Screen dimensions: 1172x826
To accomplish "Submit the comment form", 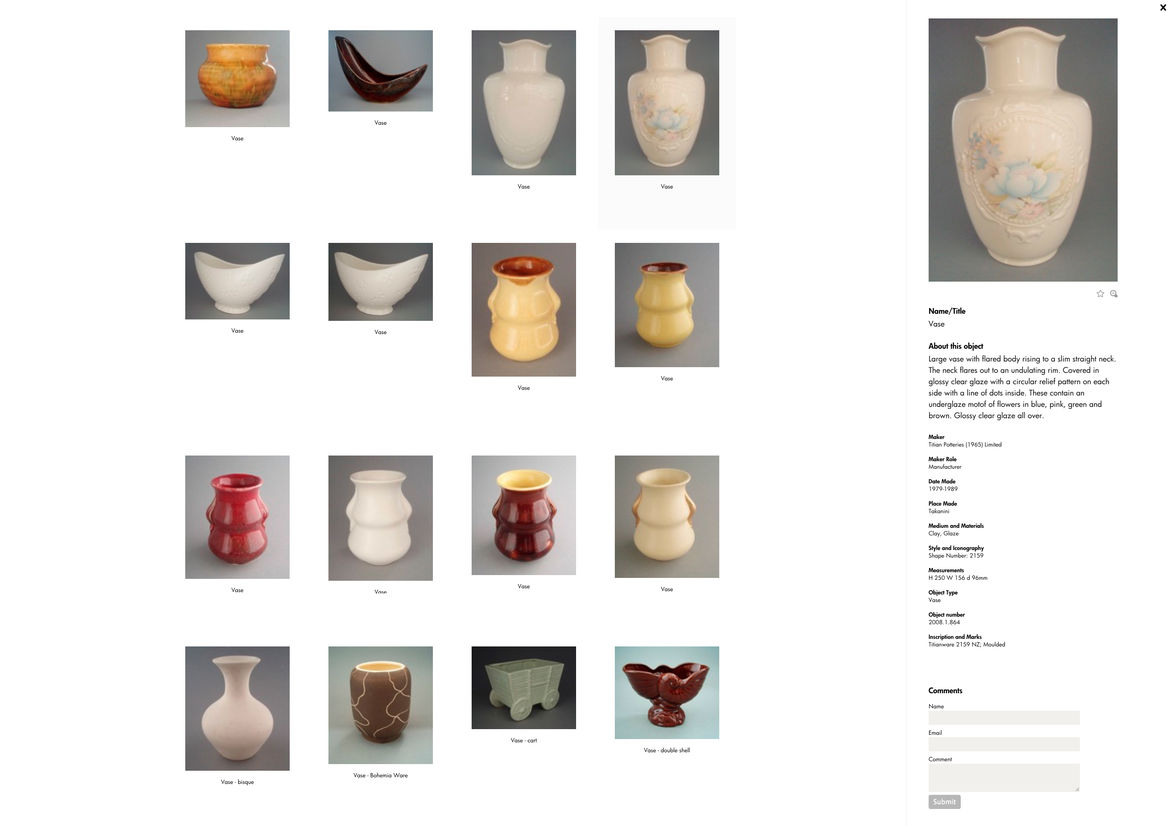I will pos(944,801).
